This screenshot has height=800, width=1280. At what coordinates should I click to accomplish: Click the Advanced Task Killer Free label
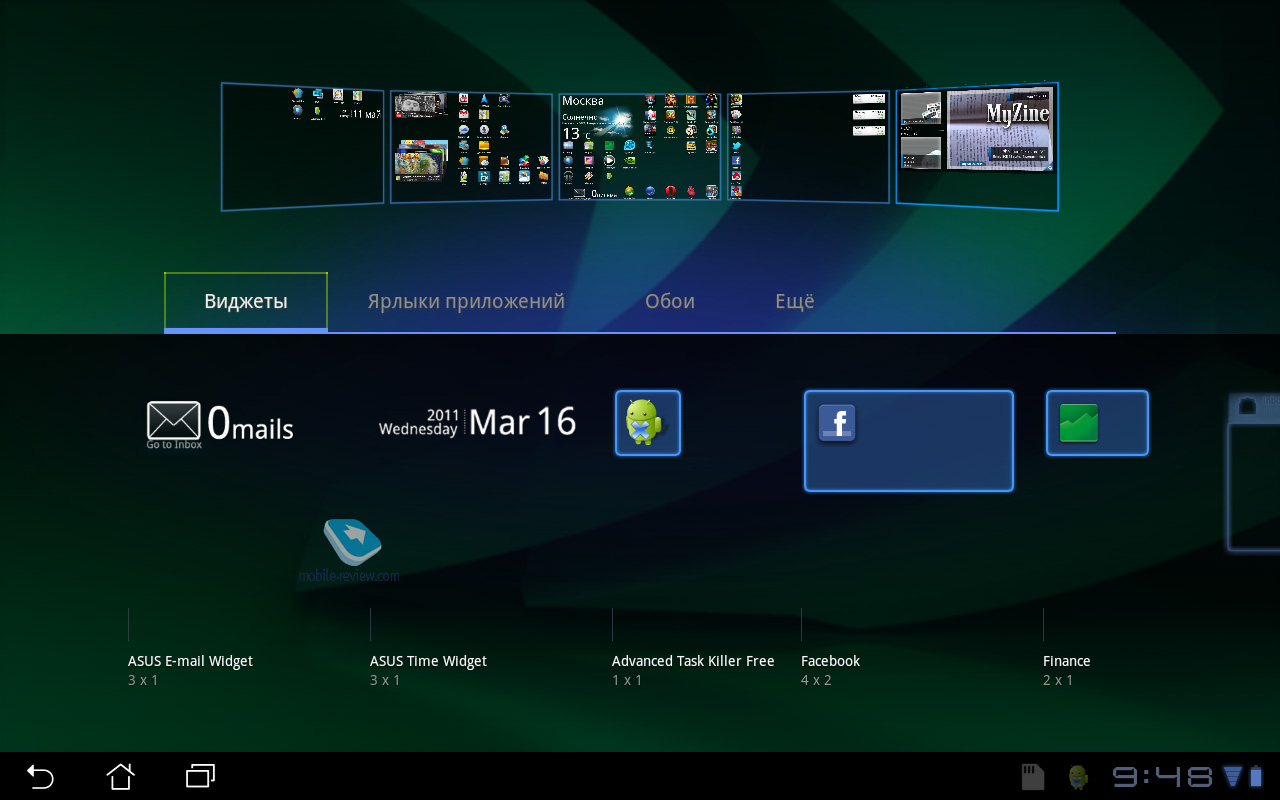click(693, 661)
